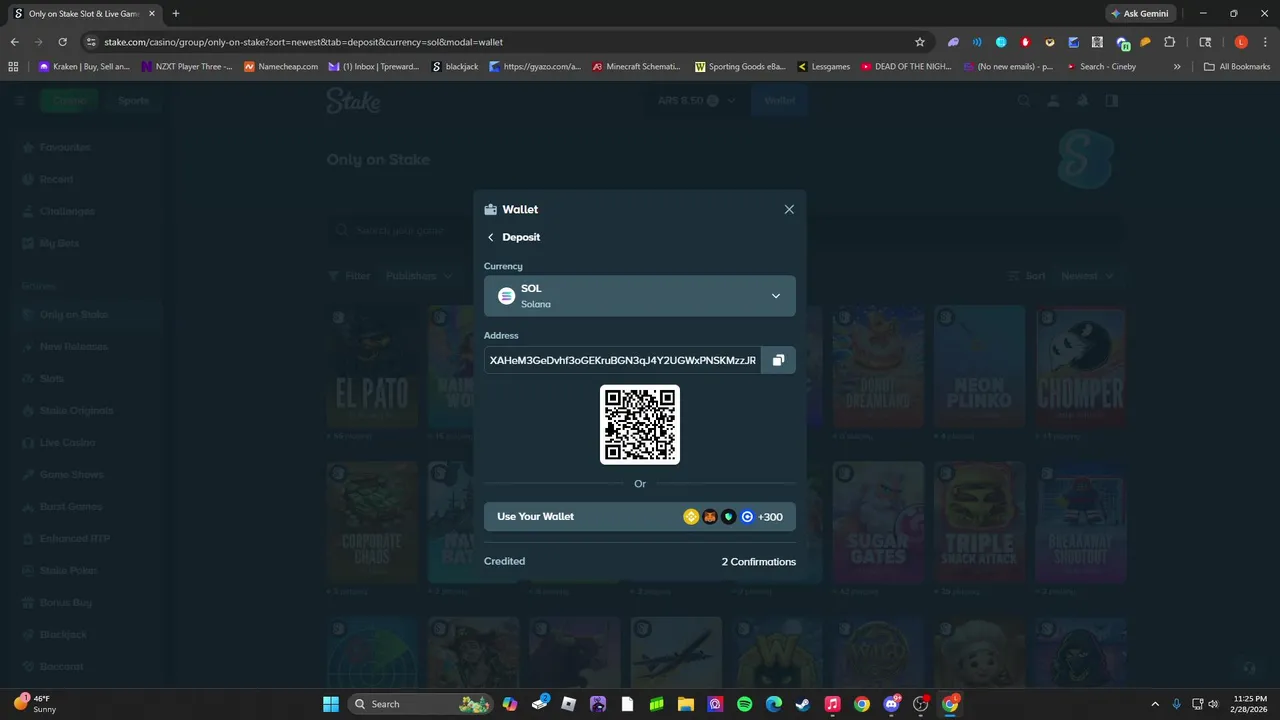This screenshot has height=720, width=1280.
Task: Click the Solana deposit address field
Action: (622, 360)
